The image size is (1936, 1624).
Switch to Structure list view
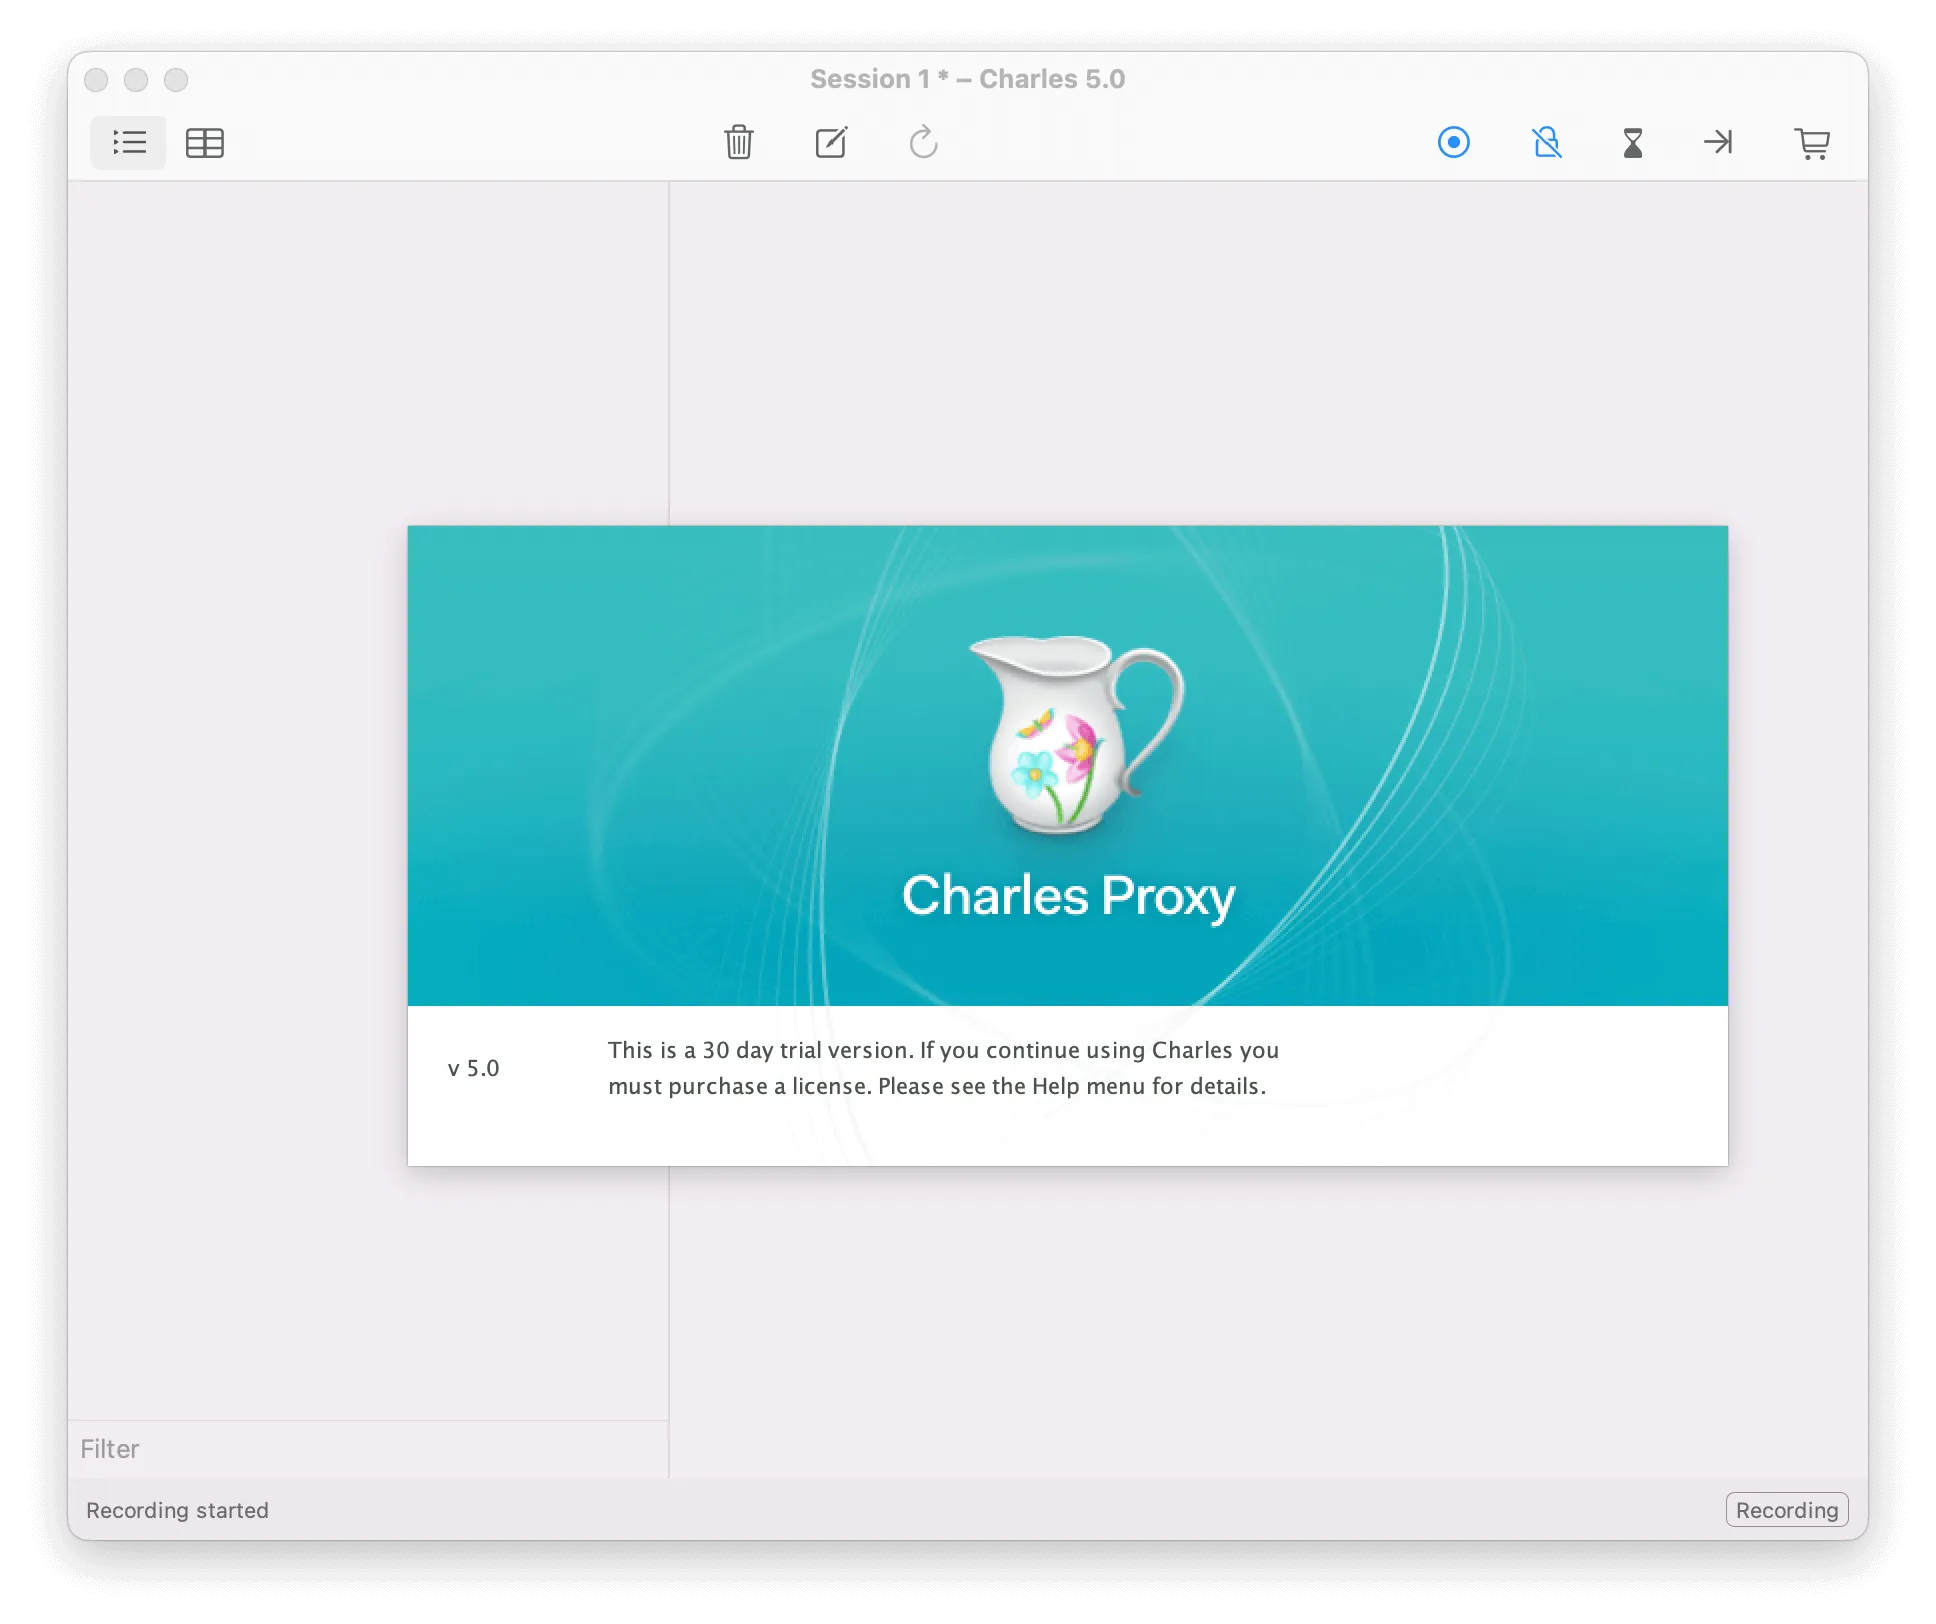129,143
